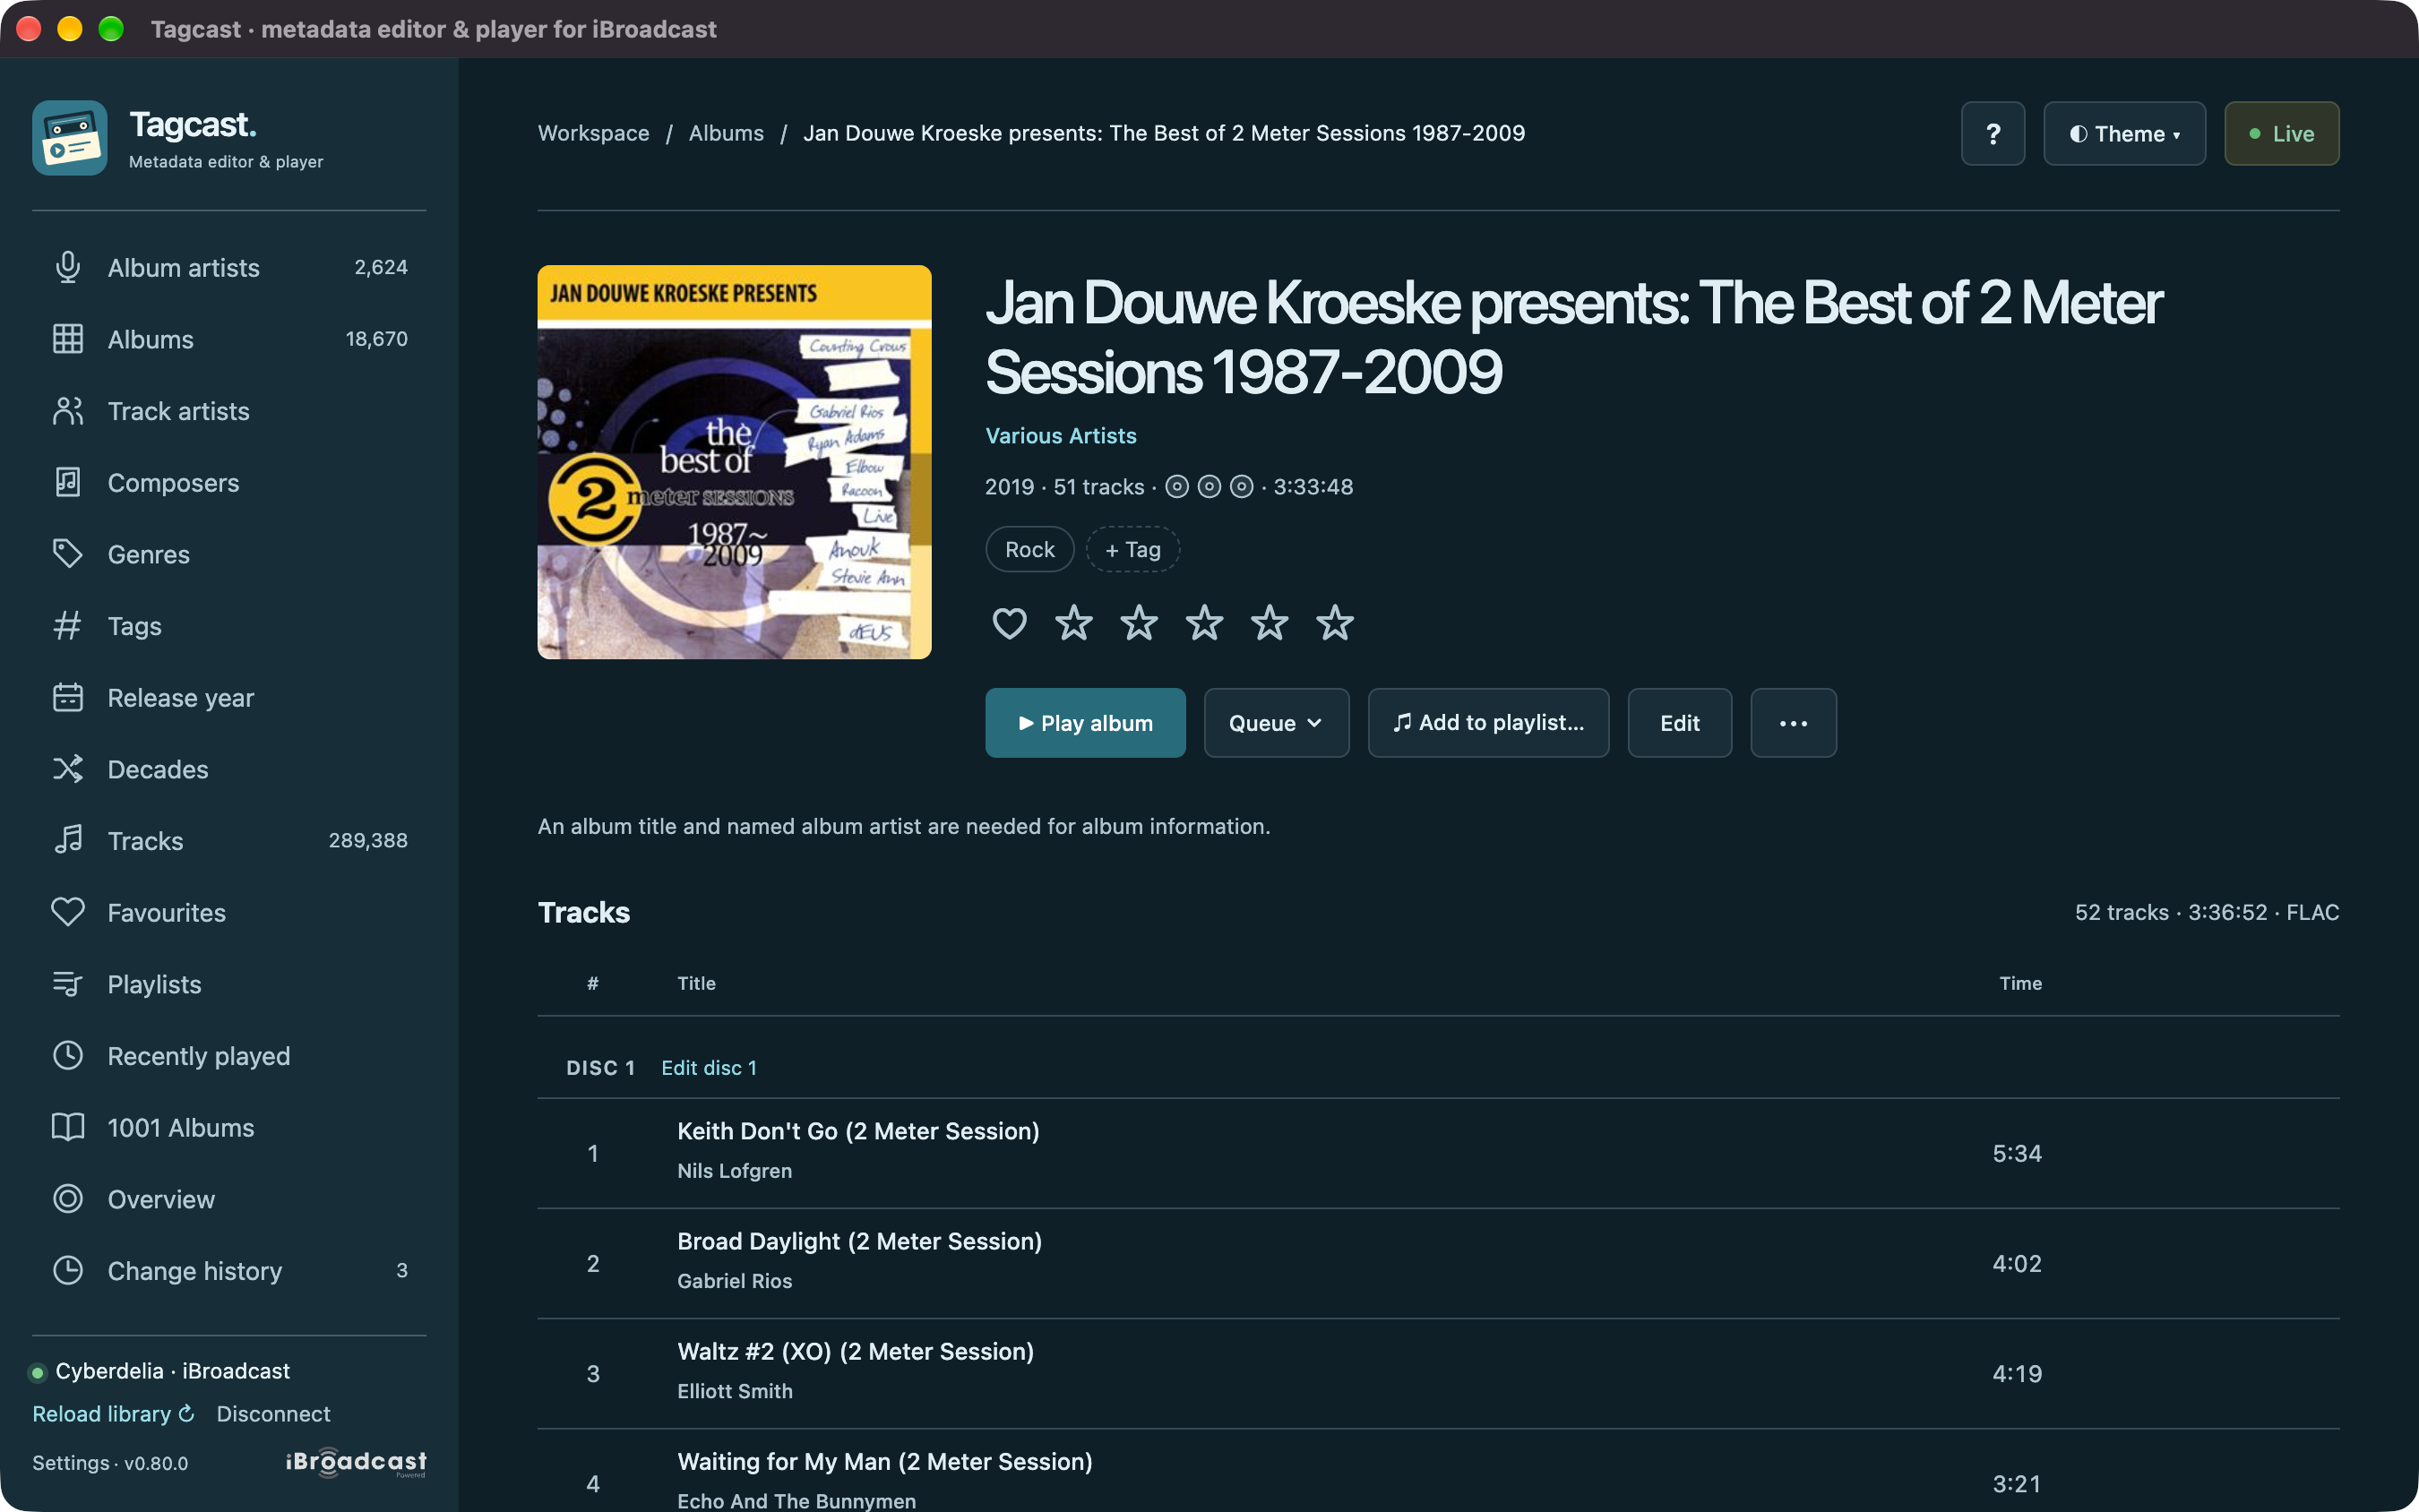Click the Composers sheet music icon
Image resolution: width=2419 pixels, height=1512 pixels.
[67, 482]
